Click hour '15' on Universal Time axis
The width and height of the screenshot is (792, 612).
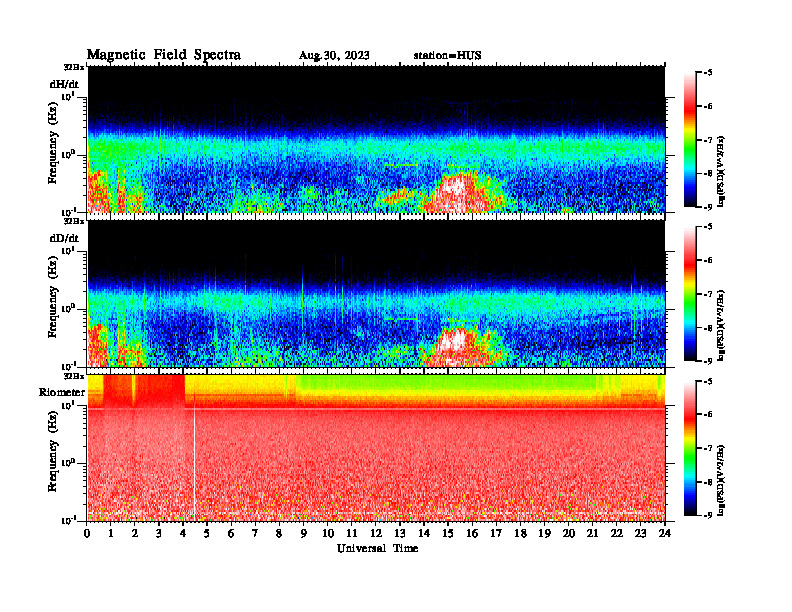point(448,534)
